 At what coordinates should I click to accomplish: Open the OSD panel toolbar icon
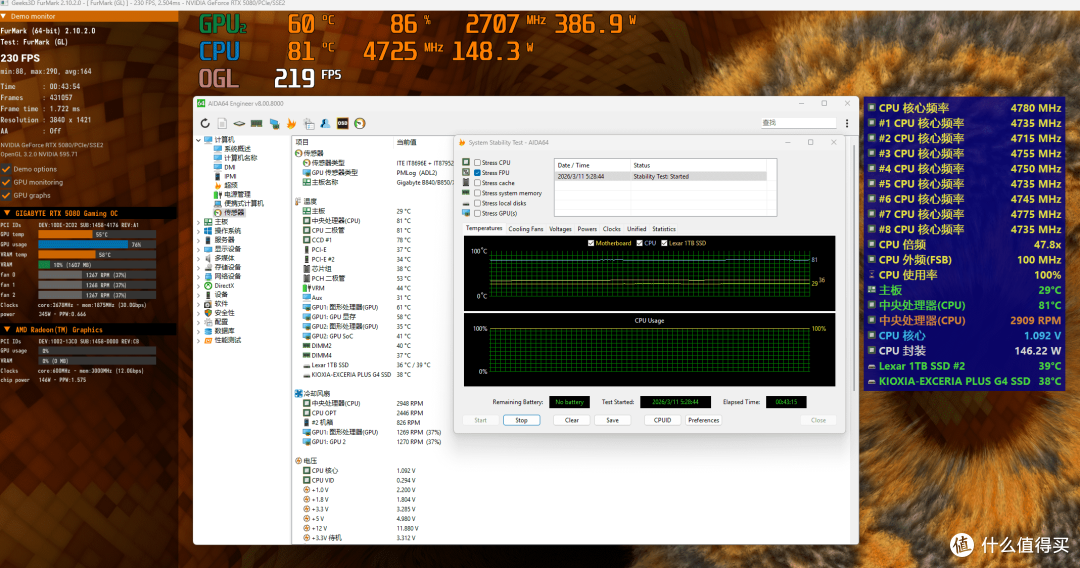342,123
